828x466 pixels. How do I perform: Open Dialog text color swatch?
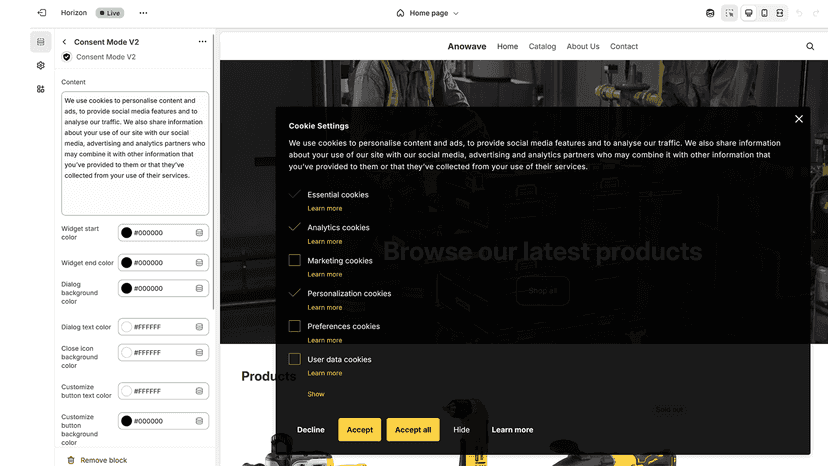click(x=126, y=327)
